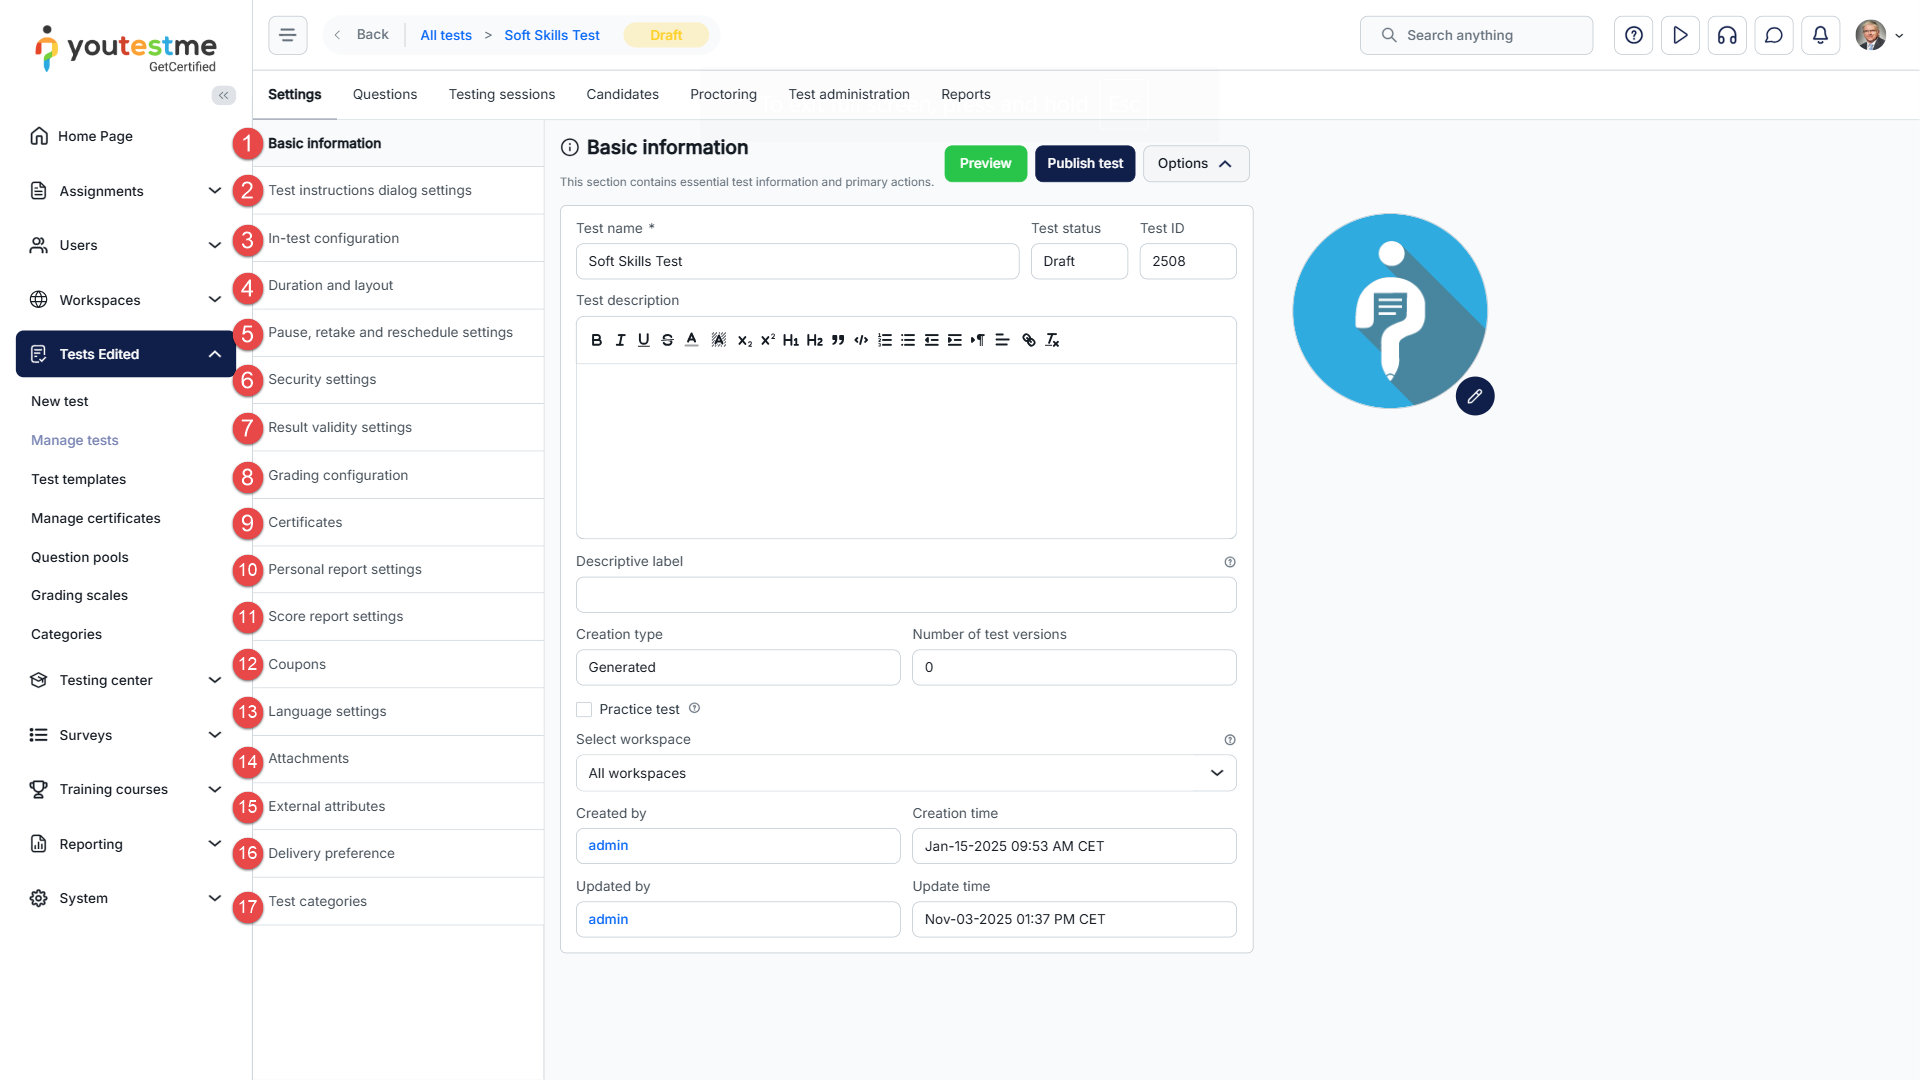Switch to the Questions tab
This screenshot has height=1080, width=1920.
(x=384, y=94)
